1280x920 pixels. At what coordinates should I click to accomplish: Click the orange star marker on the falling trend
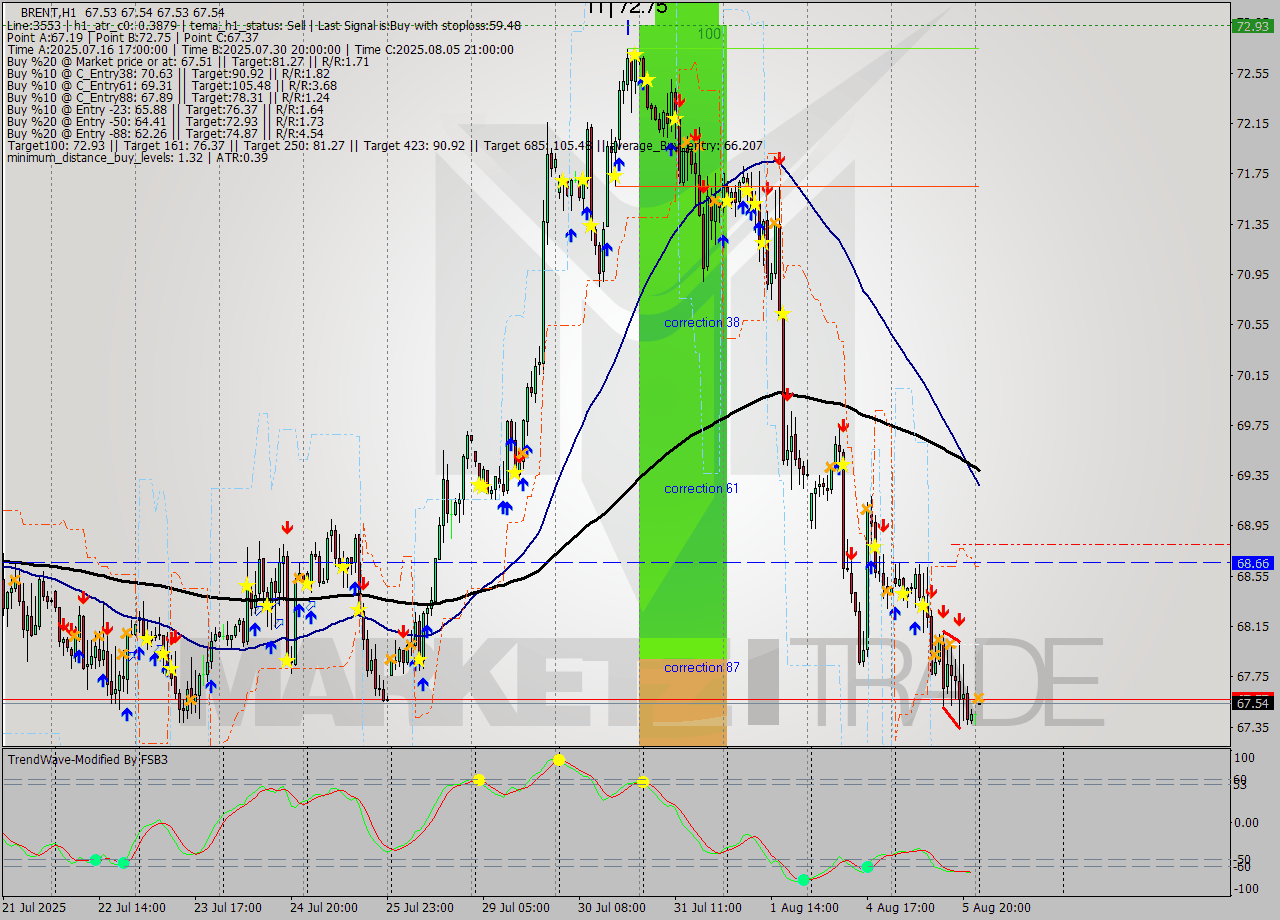[866, 510]
